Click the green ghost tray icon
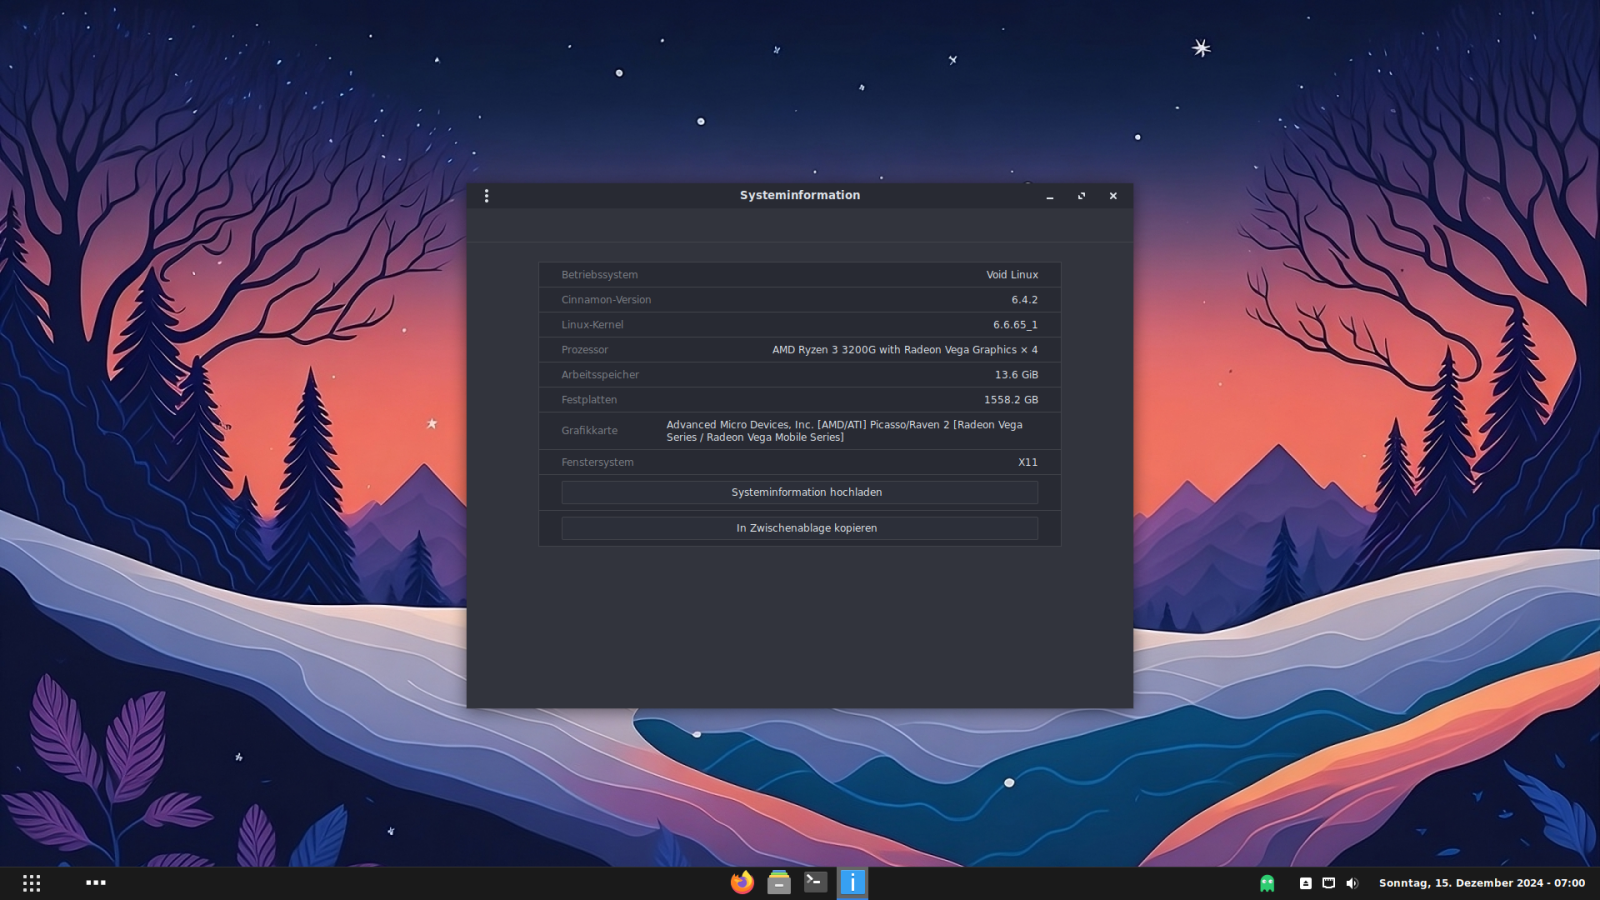Image resolution: width=1600 pixels, height=900 pixels. click(1267, 883)
